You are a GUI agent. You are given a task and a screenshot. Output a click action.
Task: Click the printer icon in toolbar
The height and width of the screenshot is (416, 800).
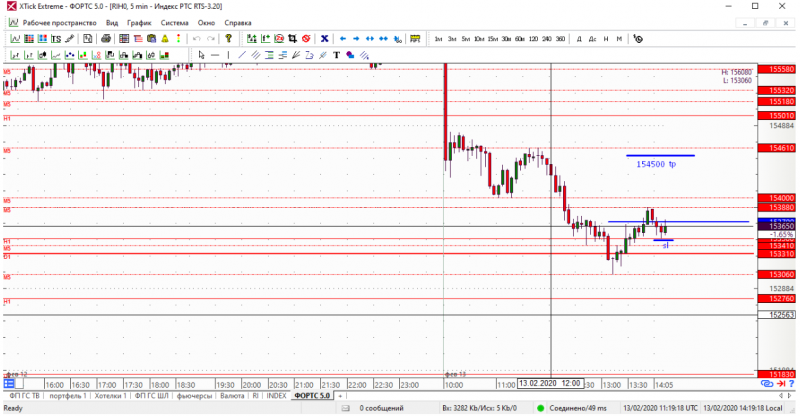coord(106,39)
